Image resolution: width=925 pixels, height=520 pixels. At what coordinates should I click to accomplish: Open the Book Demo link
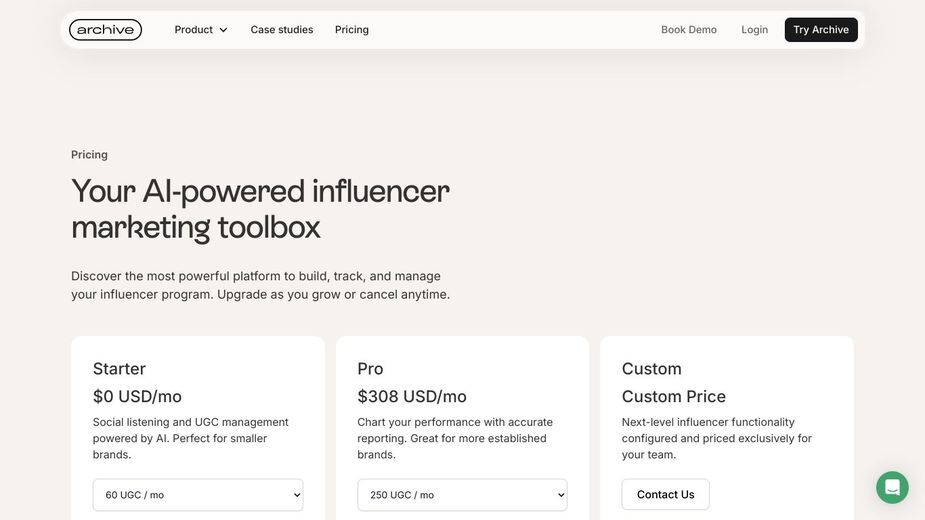pyautogui.click(x=688, y=30)
